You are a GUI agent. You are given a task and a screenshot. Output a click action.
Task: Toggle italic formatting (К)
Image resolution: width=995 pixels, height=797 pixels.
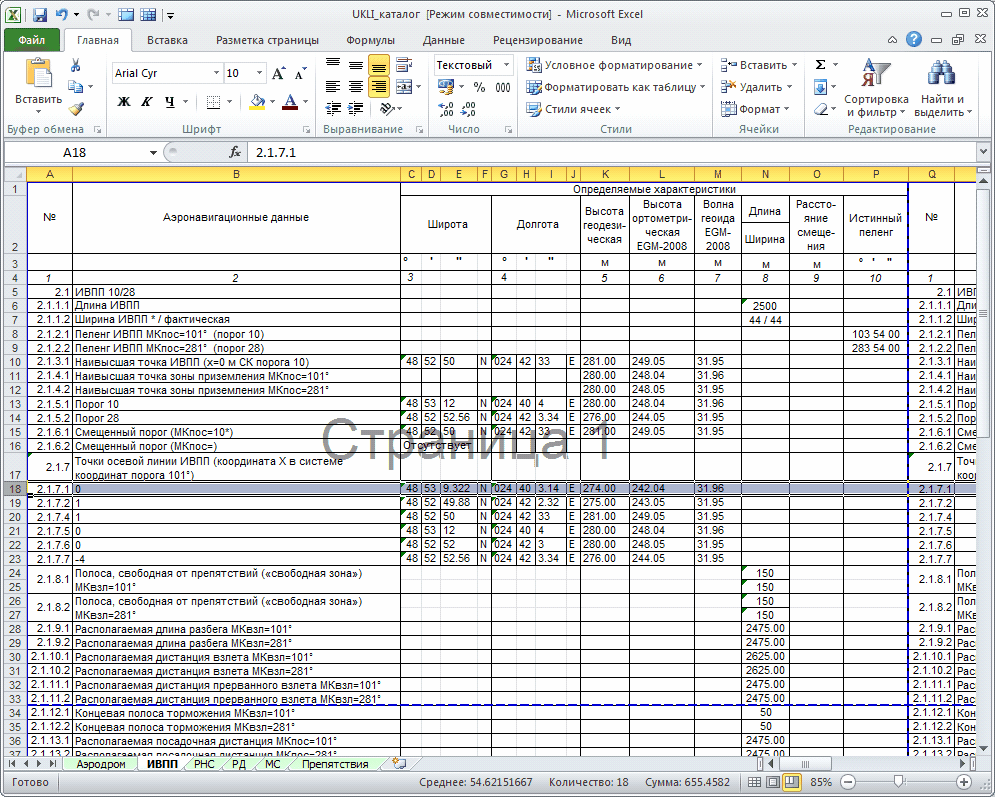tap(146, 101)
